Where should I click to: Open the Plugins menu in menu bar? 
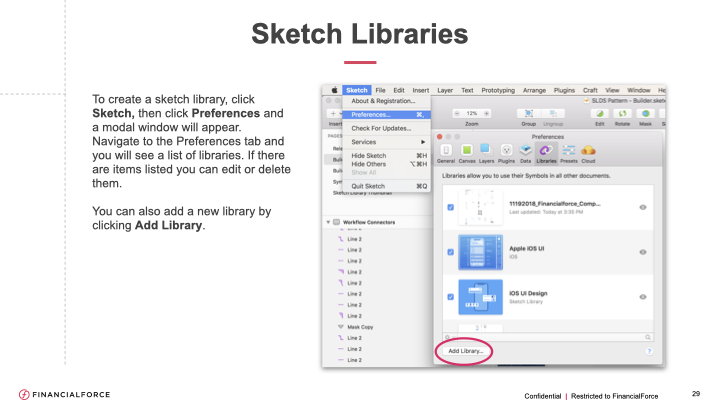click(564, 90)
